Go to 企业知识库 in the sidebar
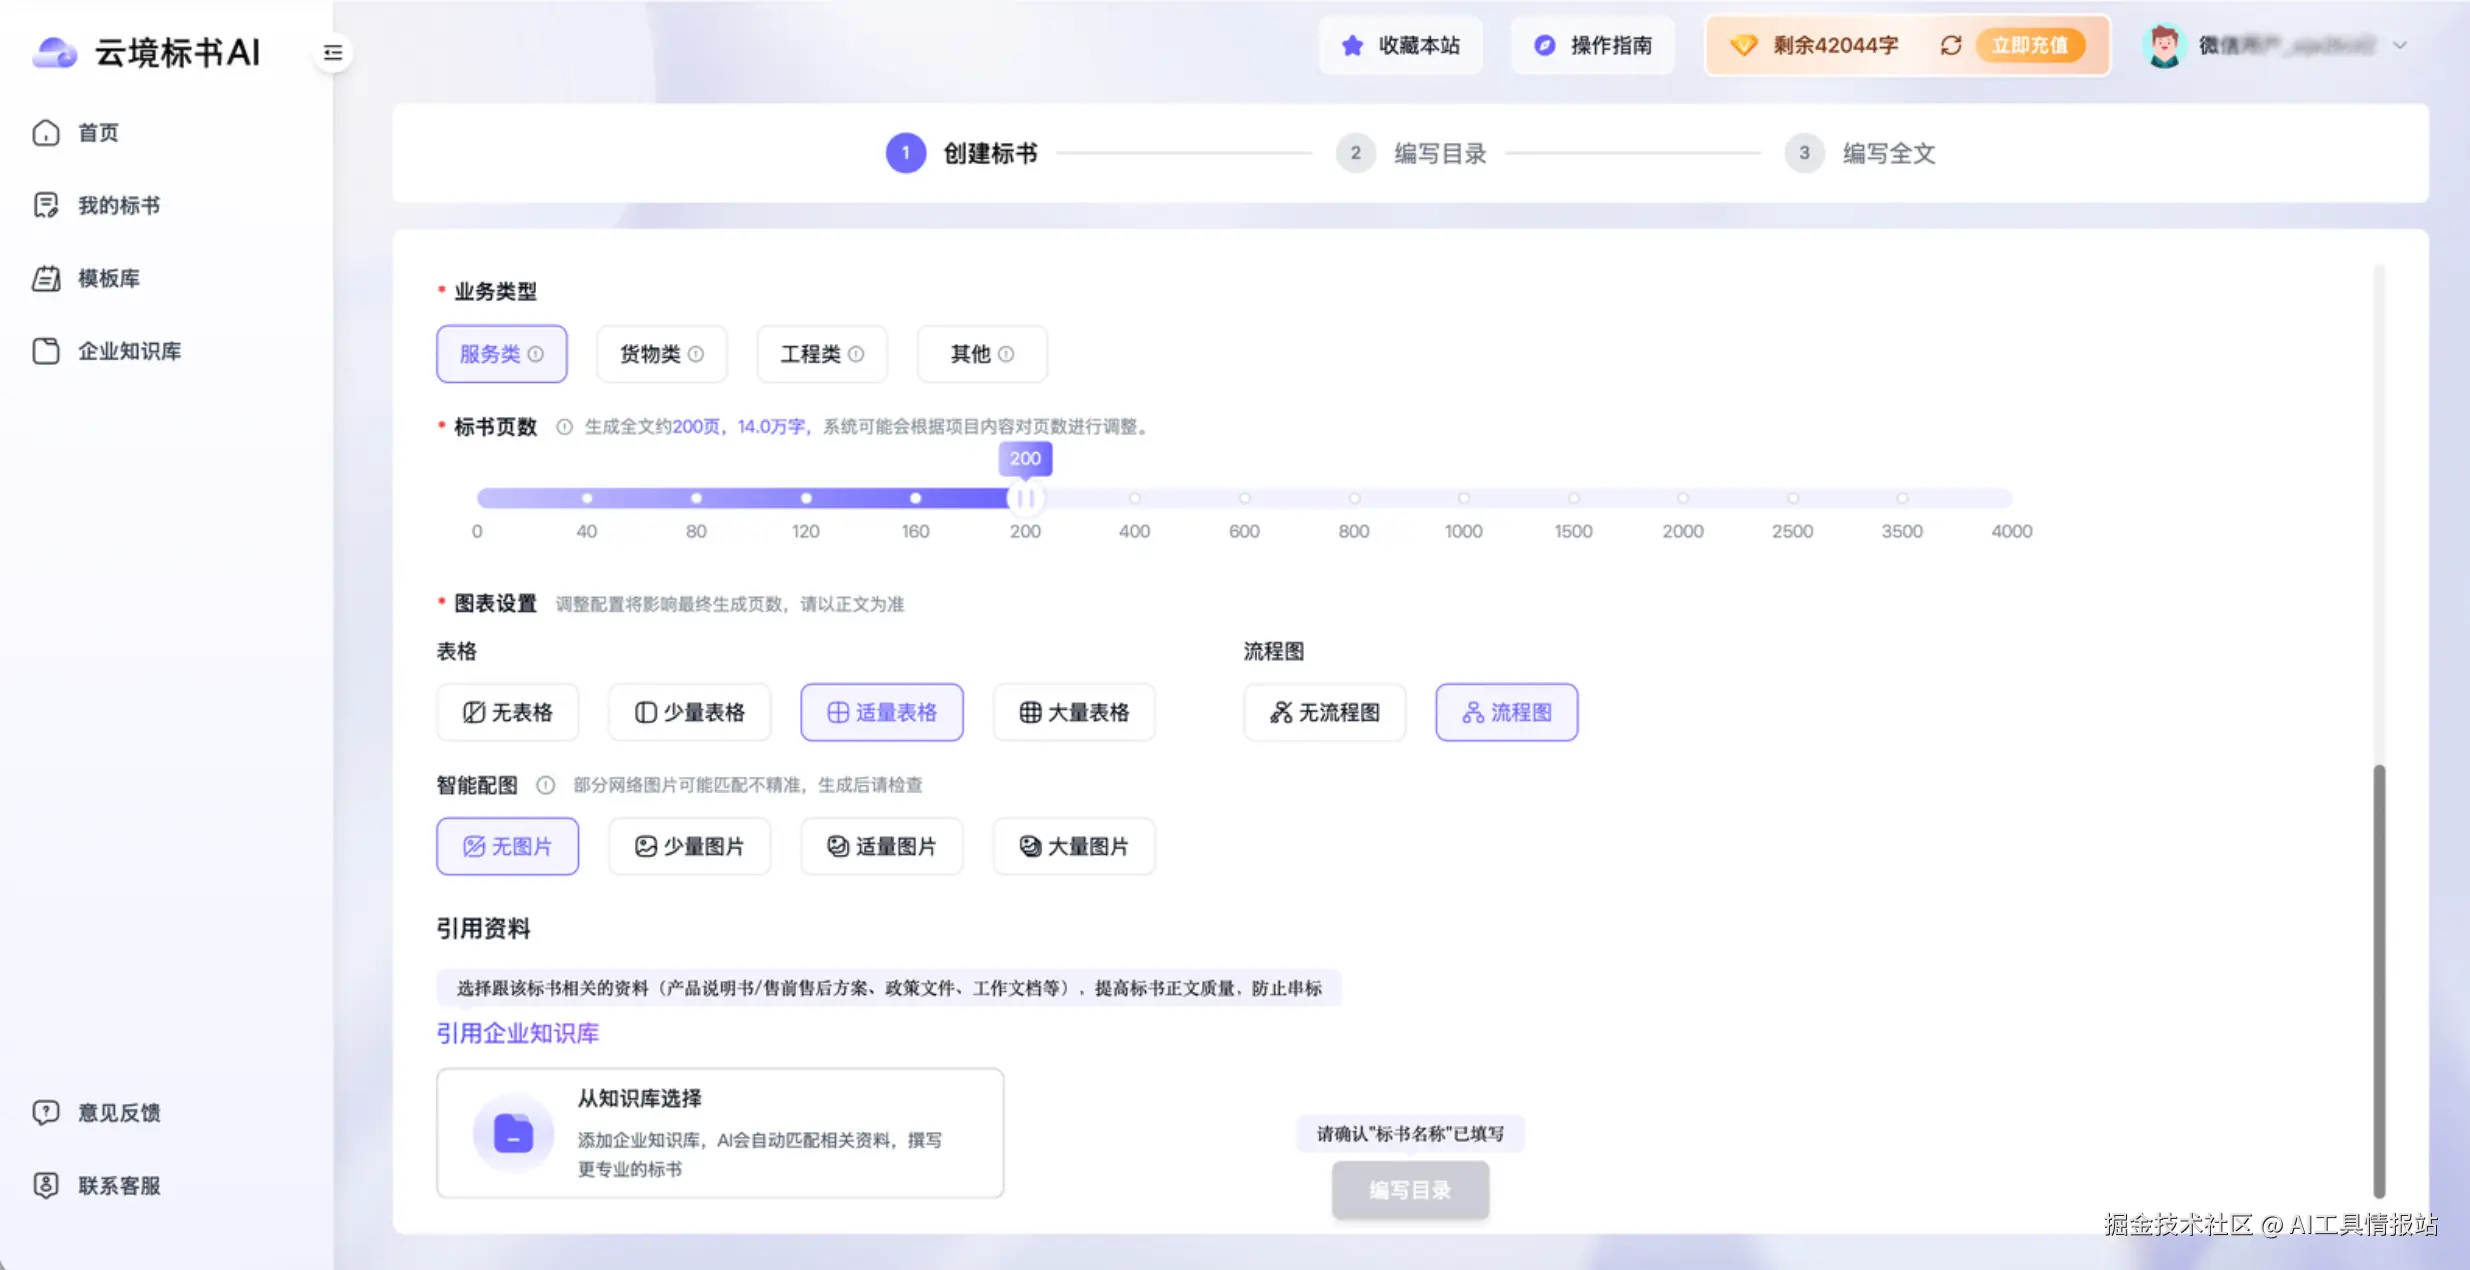 pyautogui.click(x=129, y=351)
